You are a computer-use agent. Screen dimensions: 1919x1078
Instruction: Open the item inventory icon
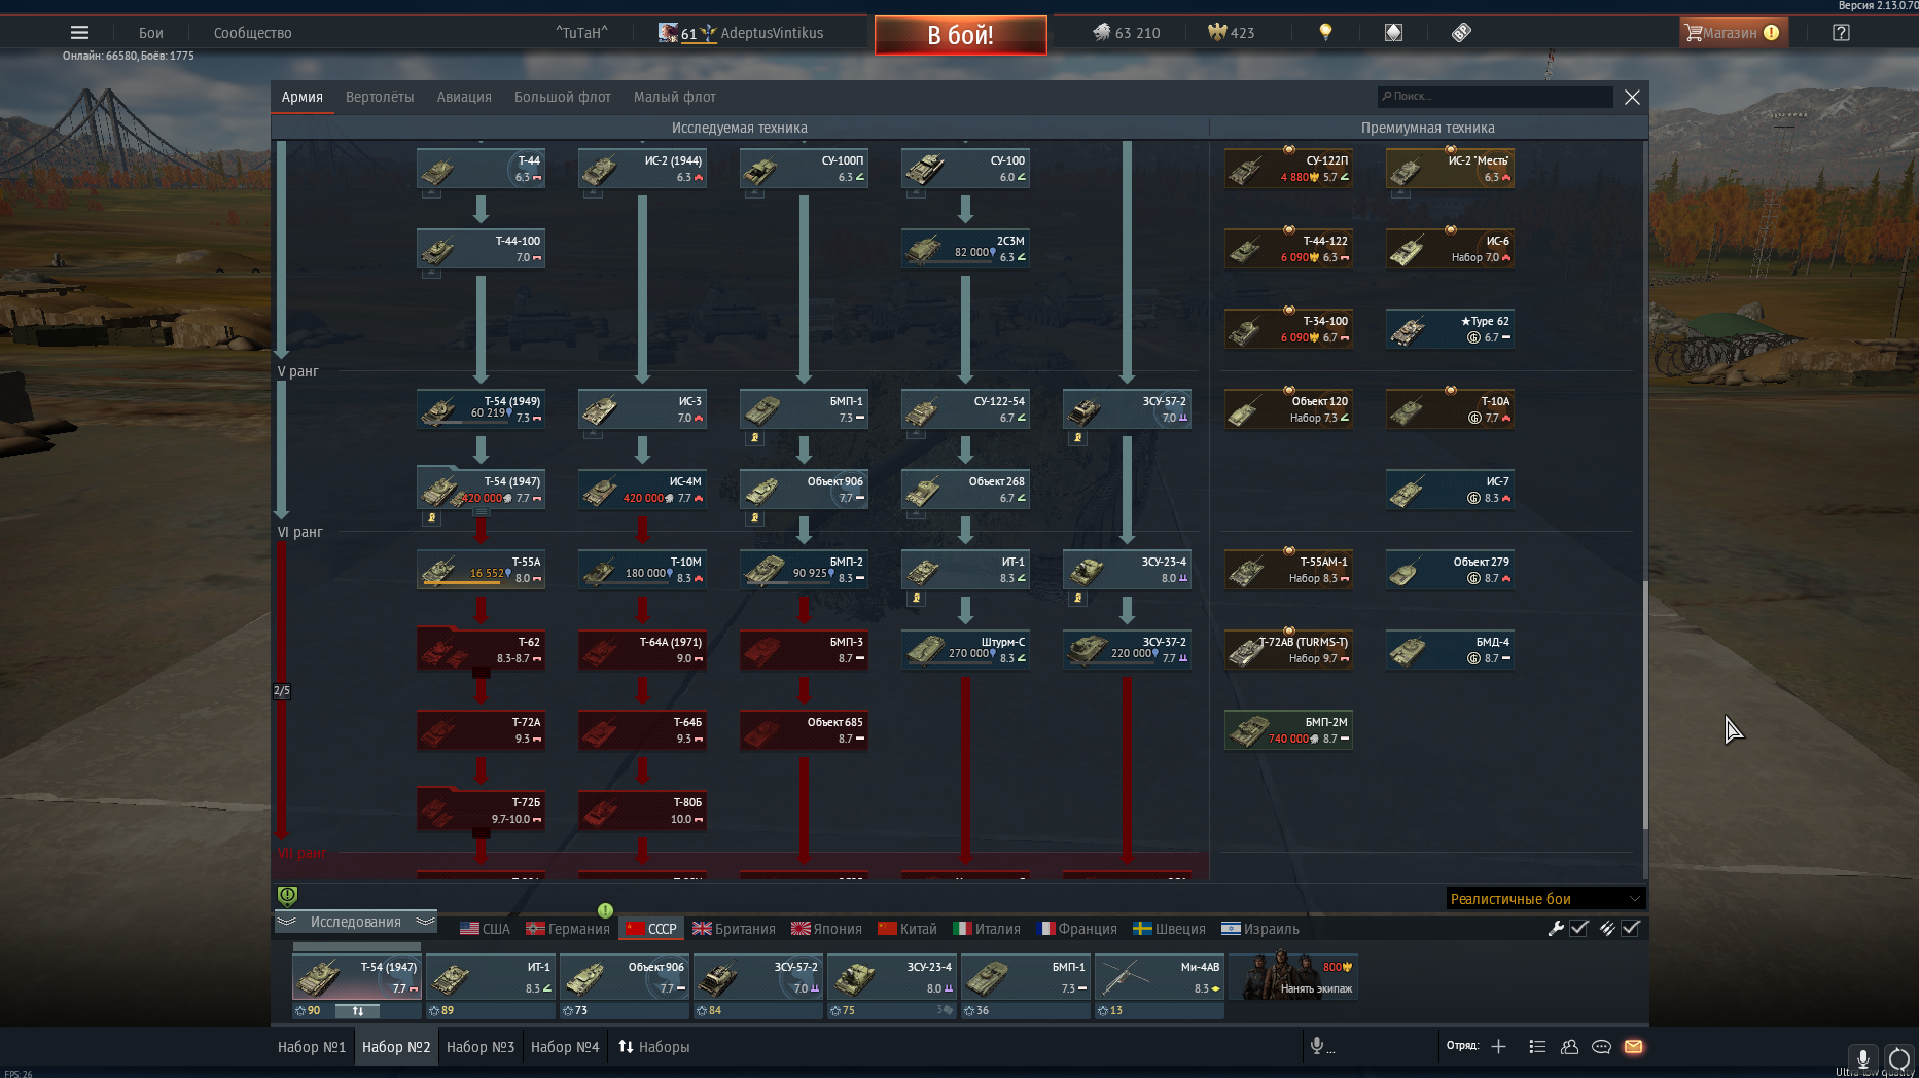(1393, 33)
